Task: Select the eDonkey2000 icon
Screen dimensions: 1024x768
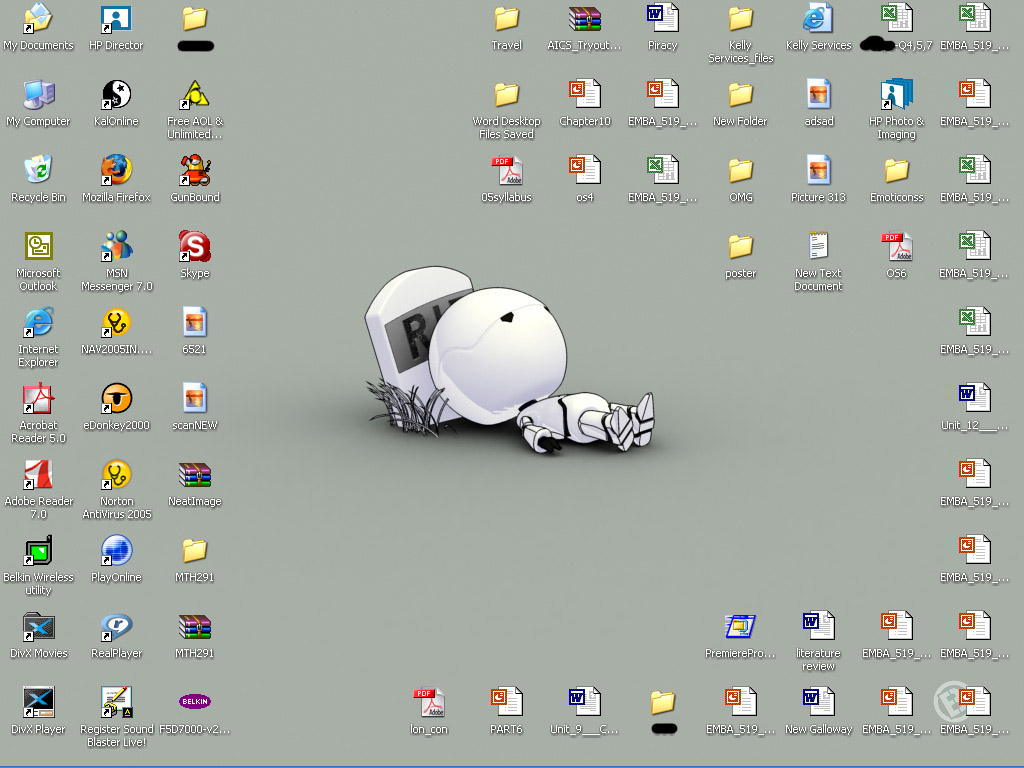Action: 116,399
